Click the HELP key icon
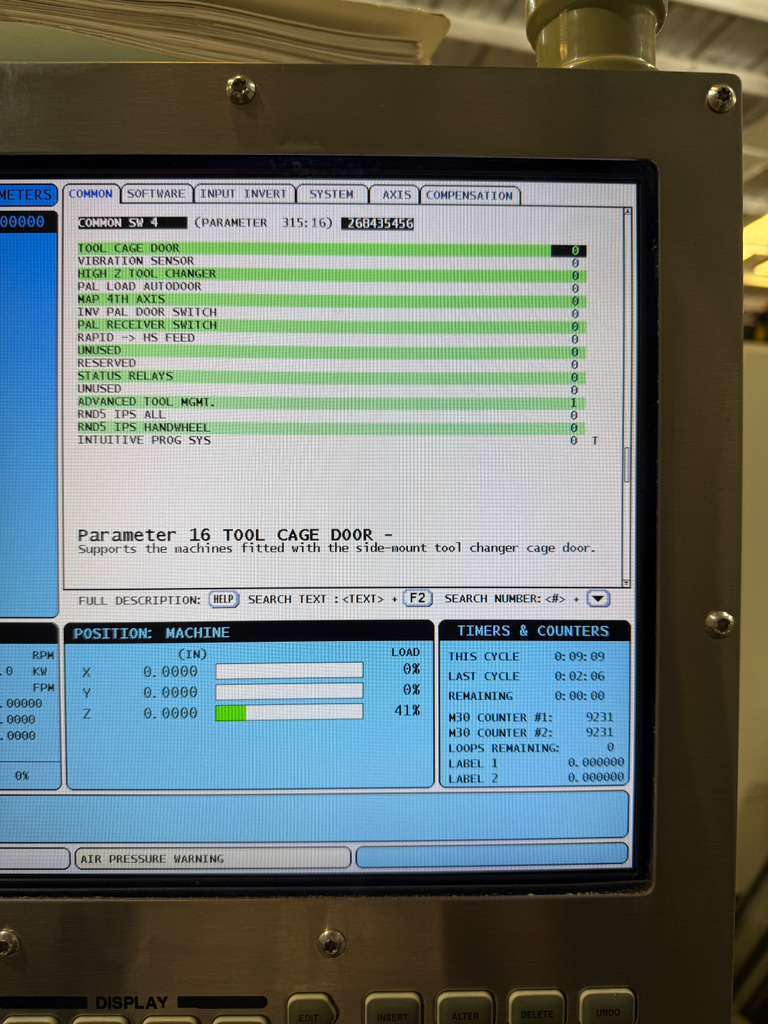 coord(223,600)
